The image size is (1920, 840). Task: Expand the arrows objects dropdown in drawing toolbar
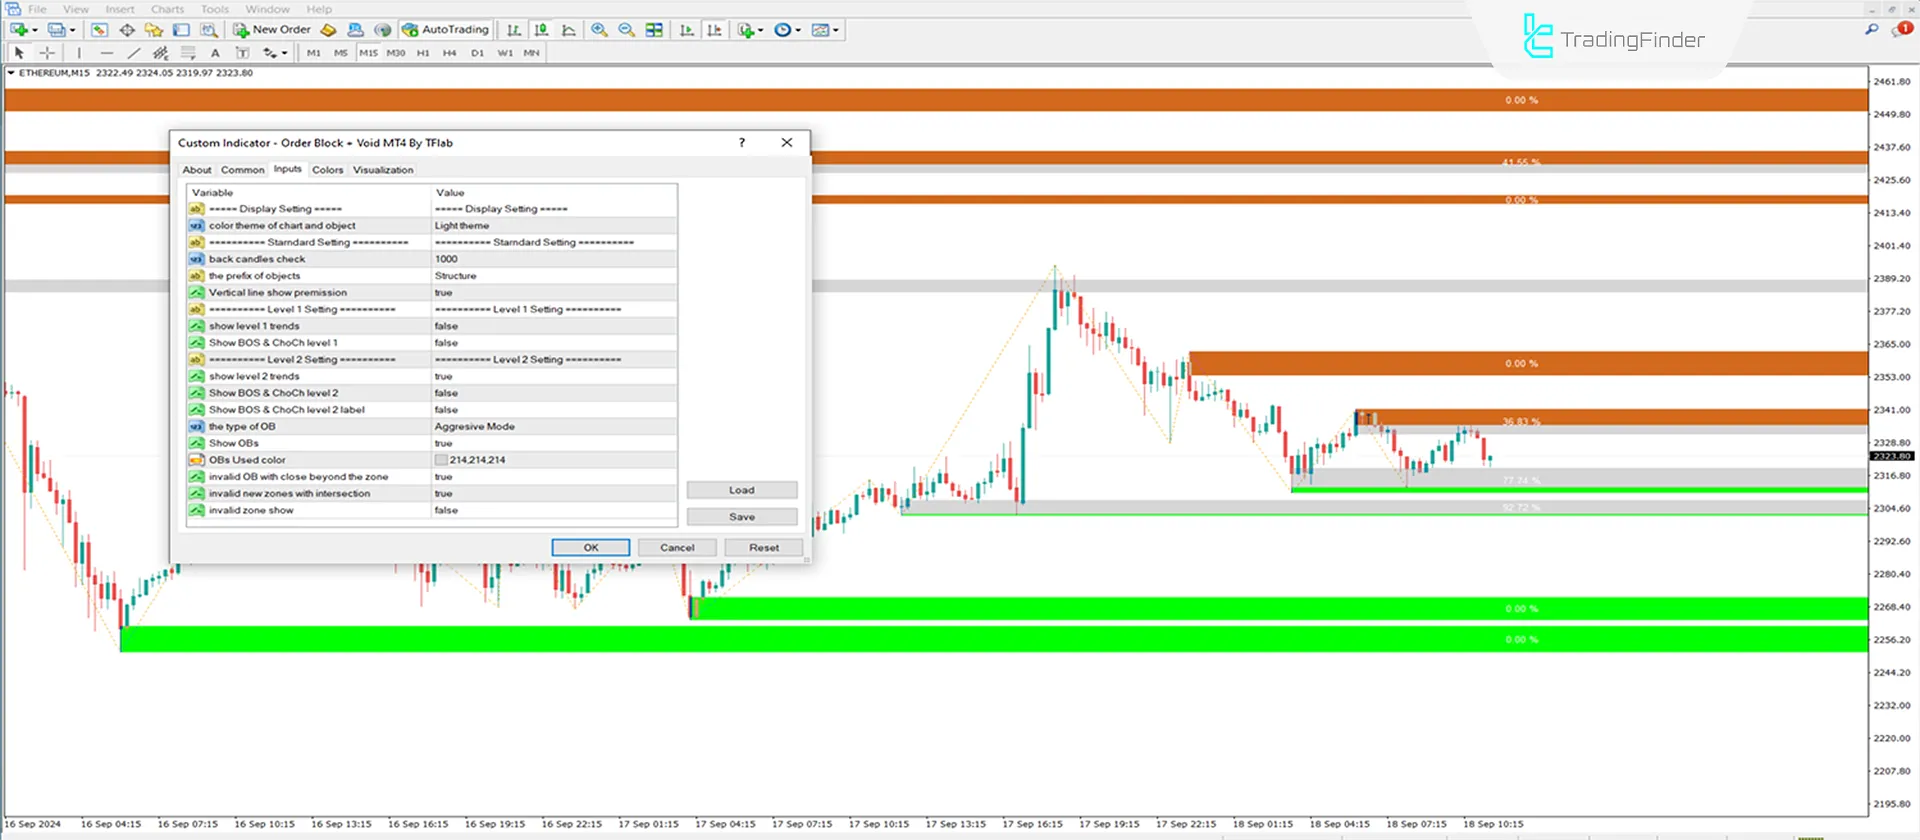285,53
